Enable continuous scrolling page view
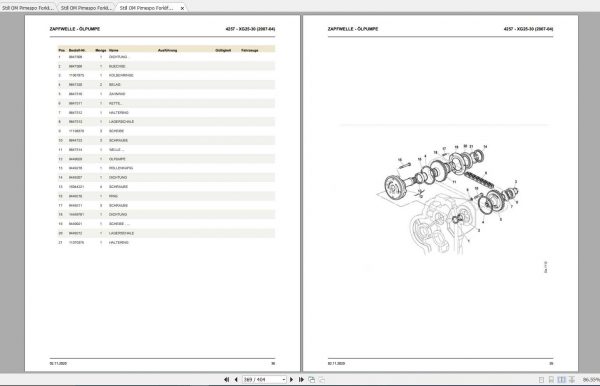600x386 pixels. click(x=551, y=379)
